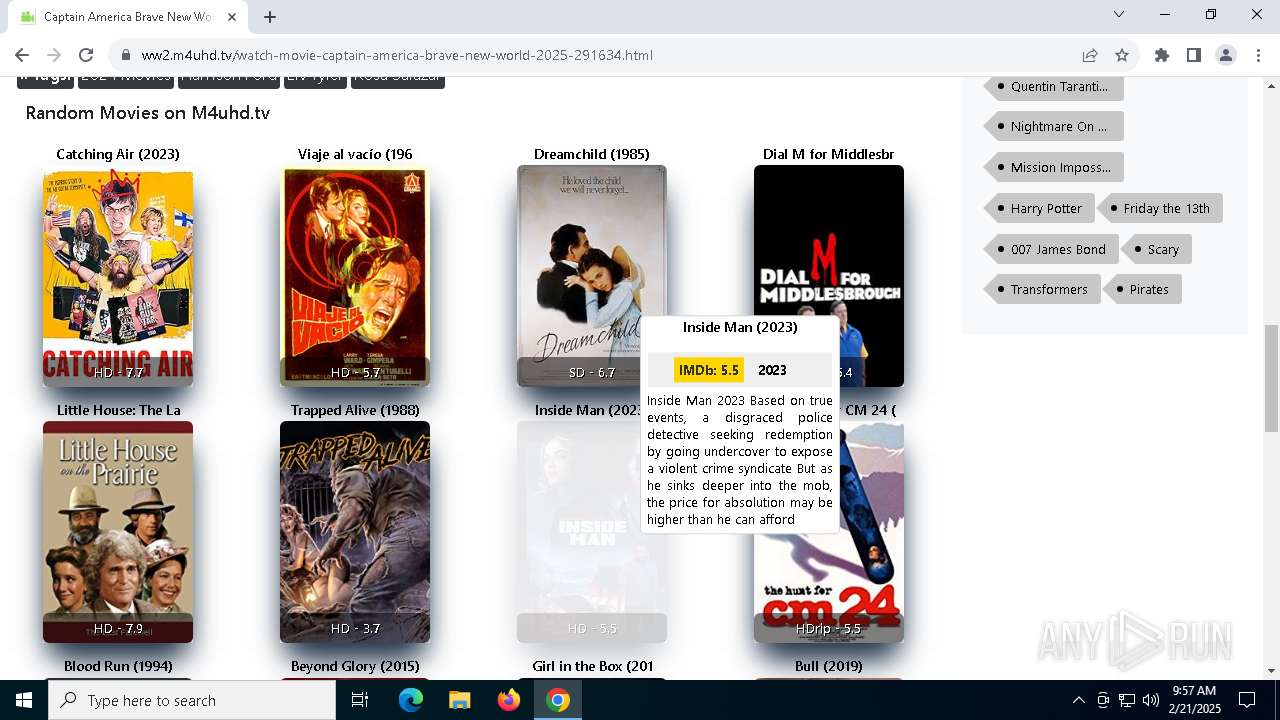This screenshot has height=720, width=1280.
Task: Open network status tray icon
Action: click(1127, 700)
